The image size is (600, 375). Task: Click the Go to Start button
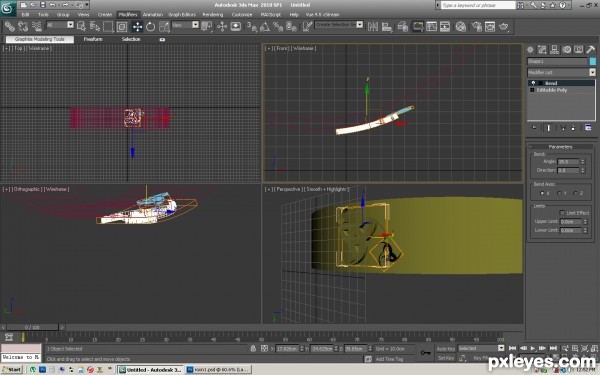click(x=512, y=348)
